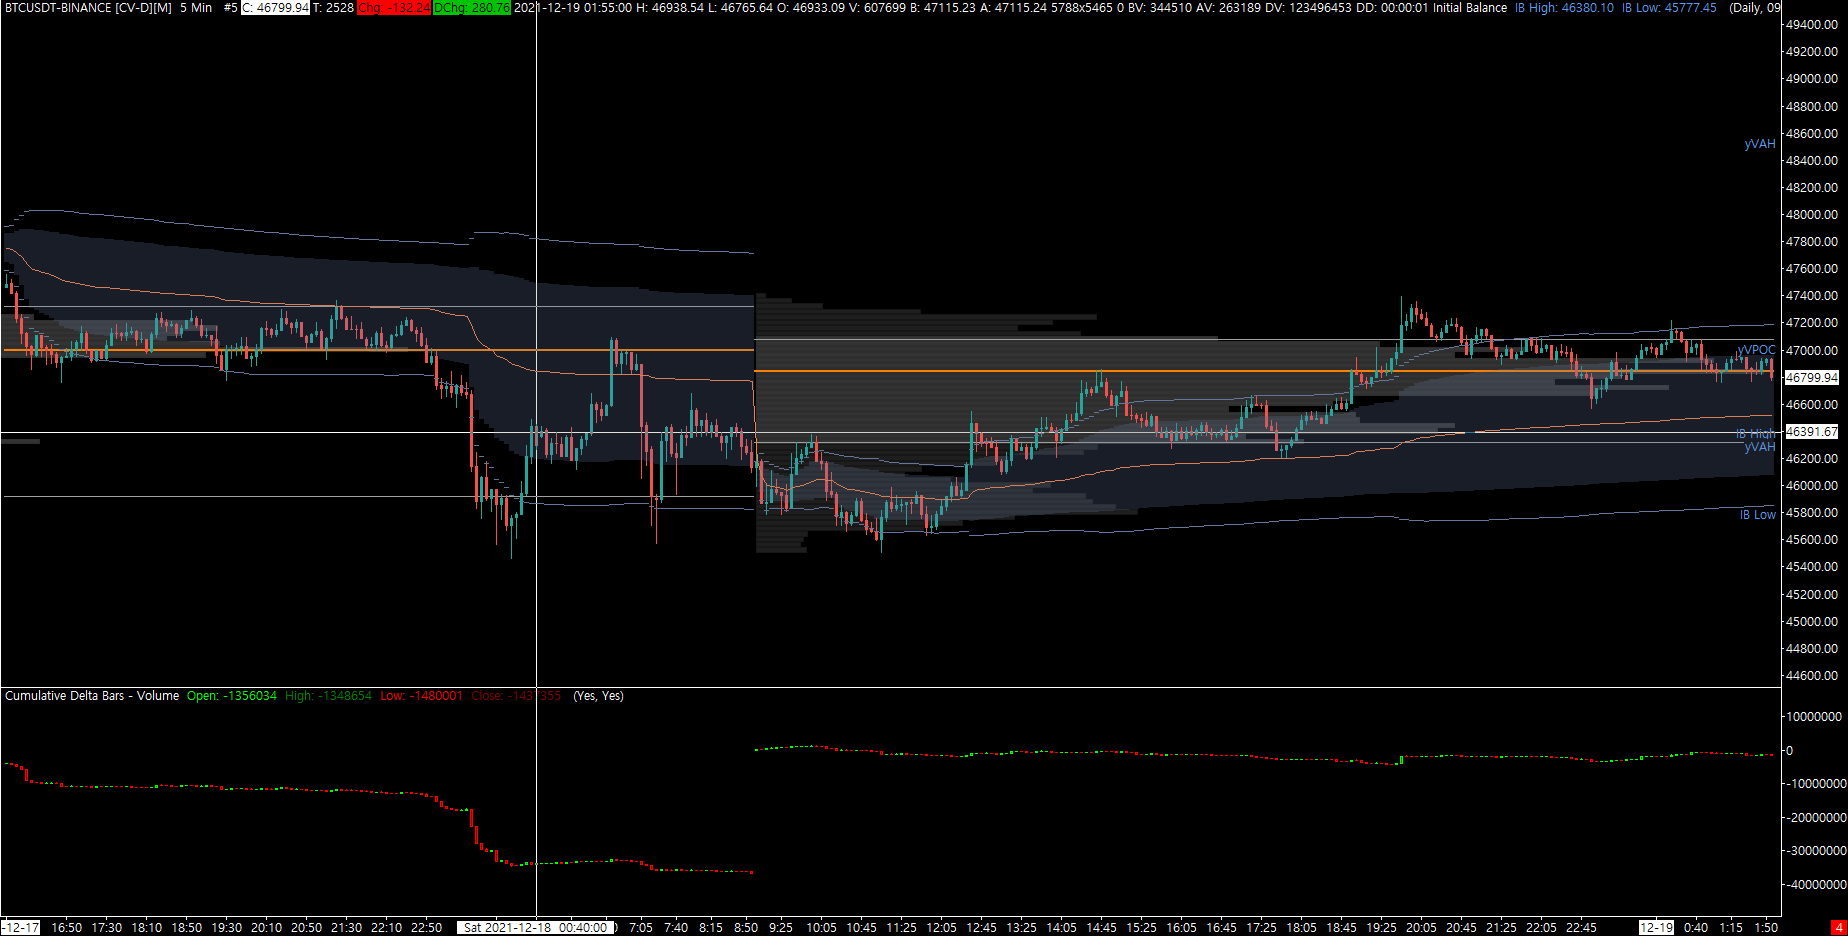Click the highlighted 'Sat 2021-12-18 00:40:00' time marker
Viewport: 1848px width, 936px height.
tap(536, 928)
